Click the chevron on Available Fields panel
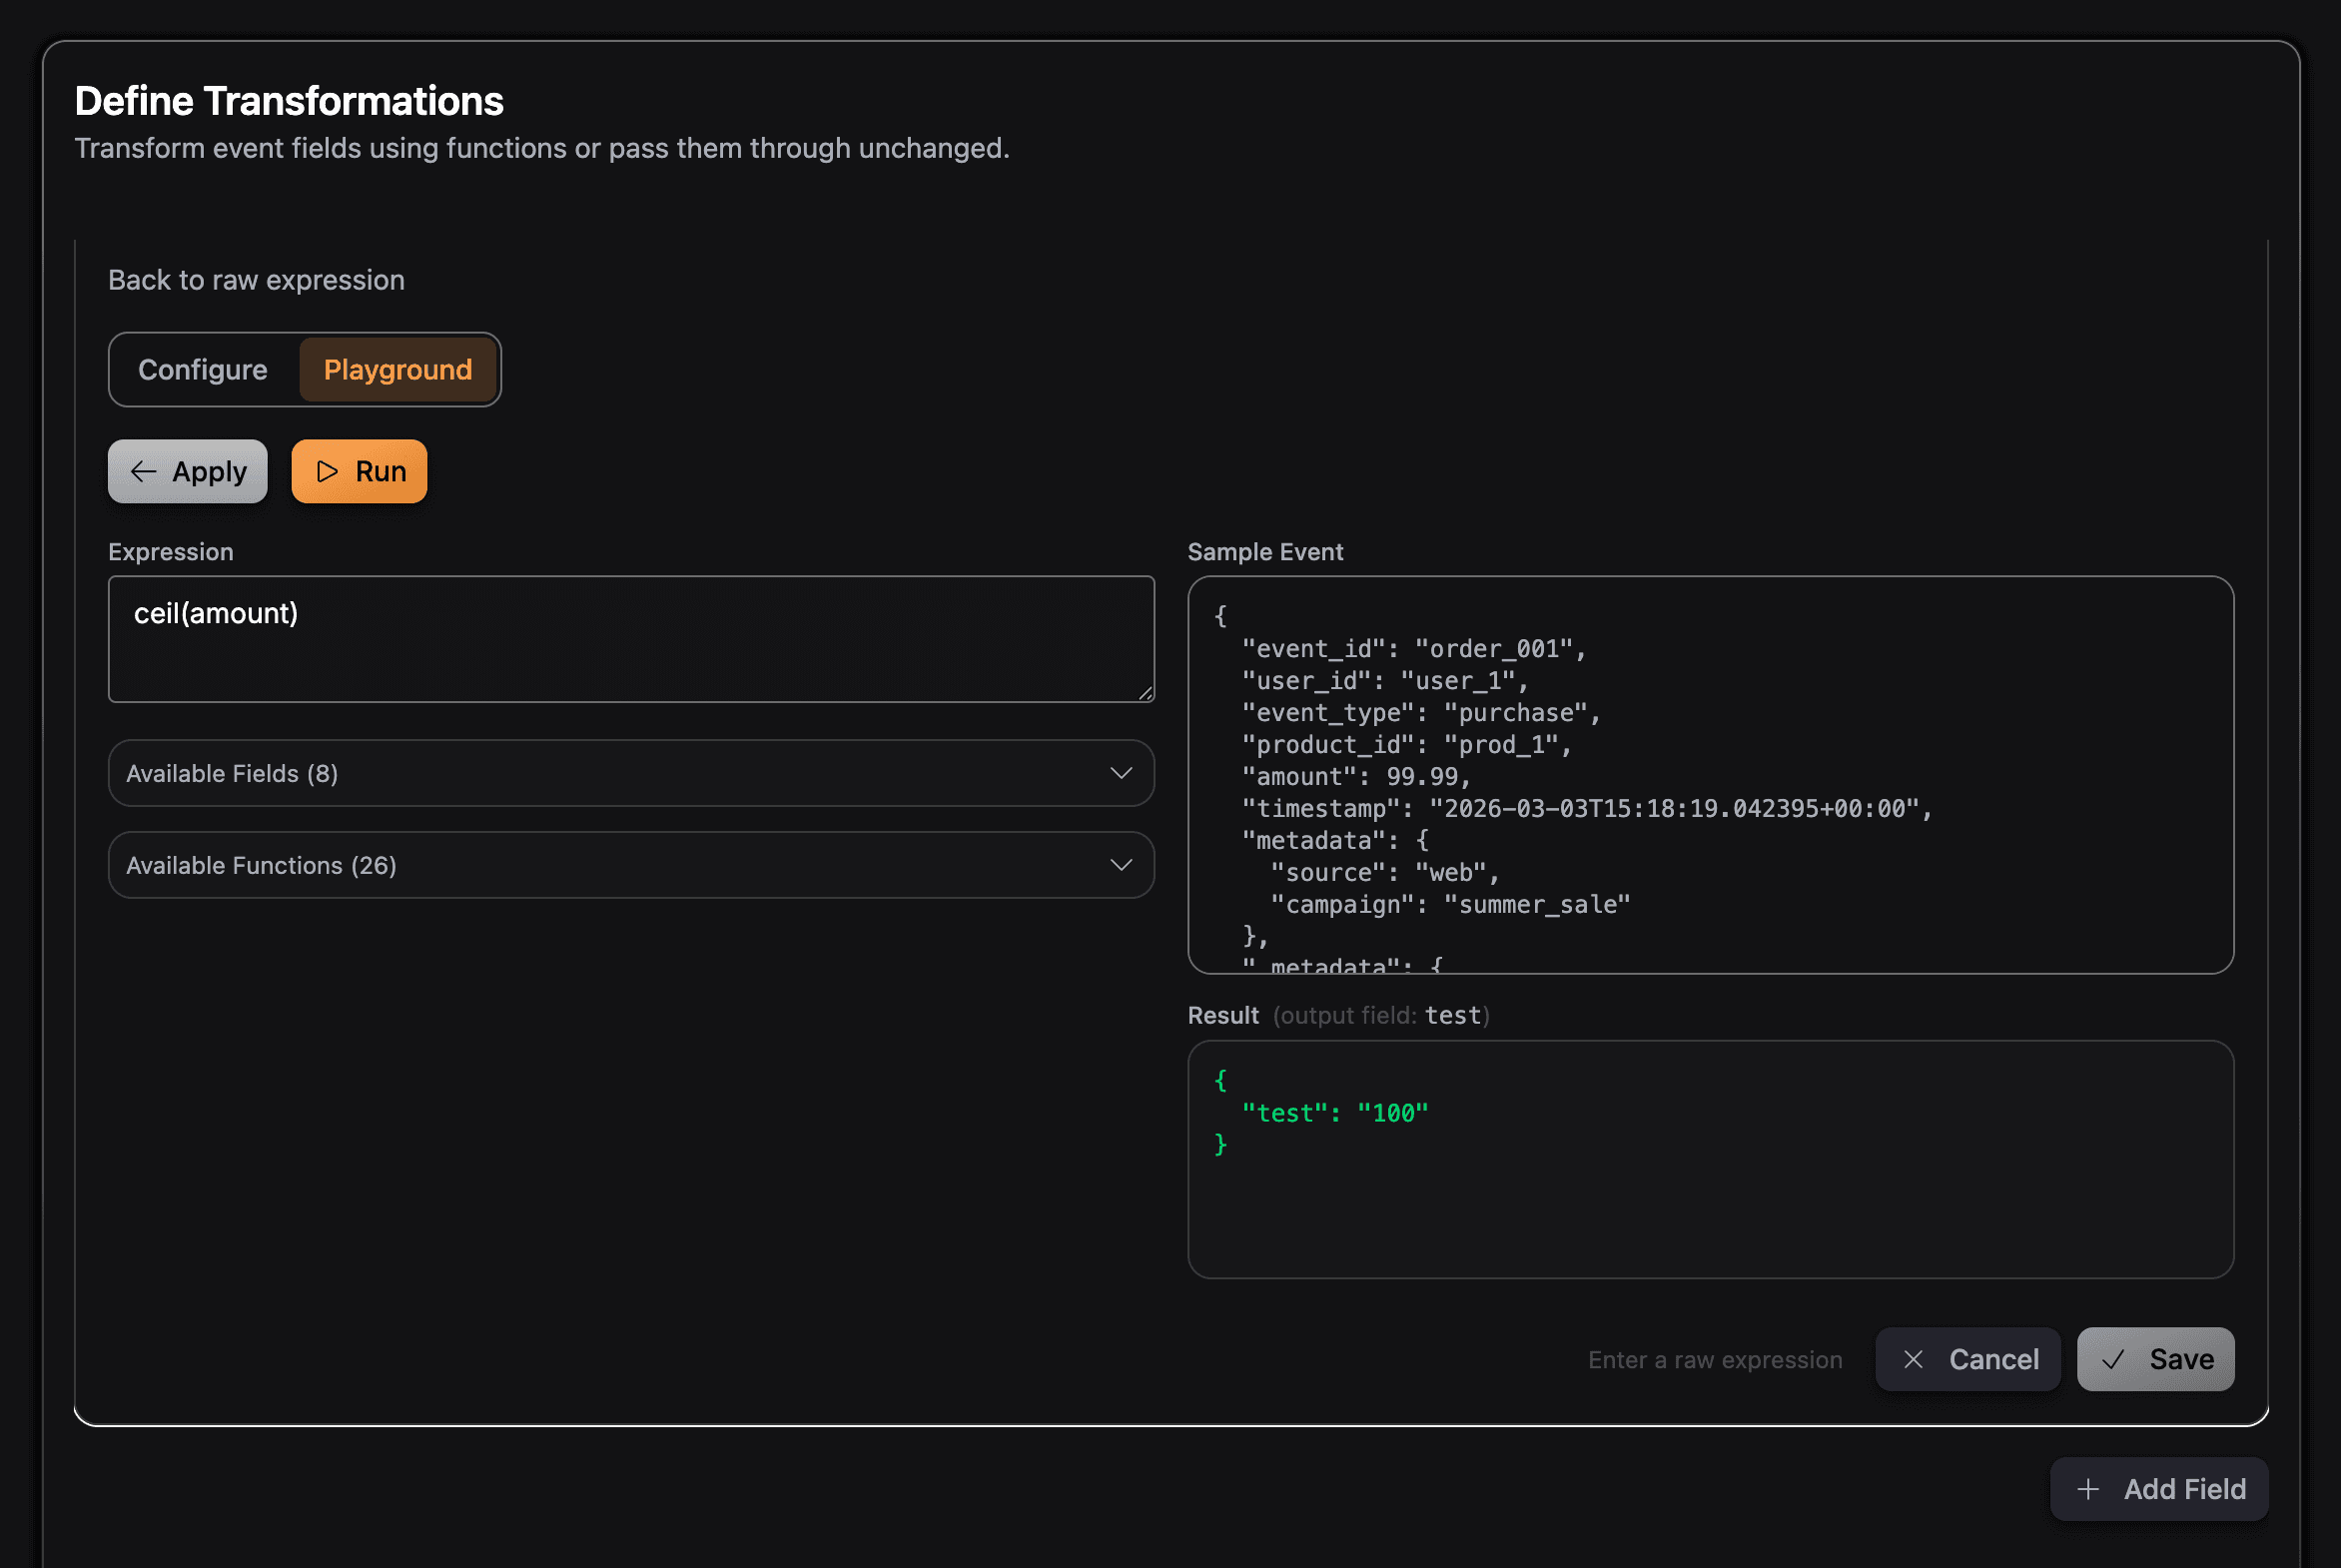The image size is (2341, 1568). [x=1121, y=772]
